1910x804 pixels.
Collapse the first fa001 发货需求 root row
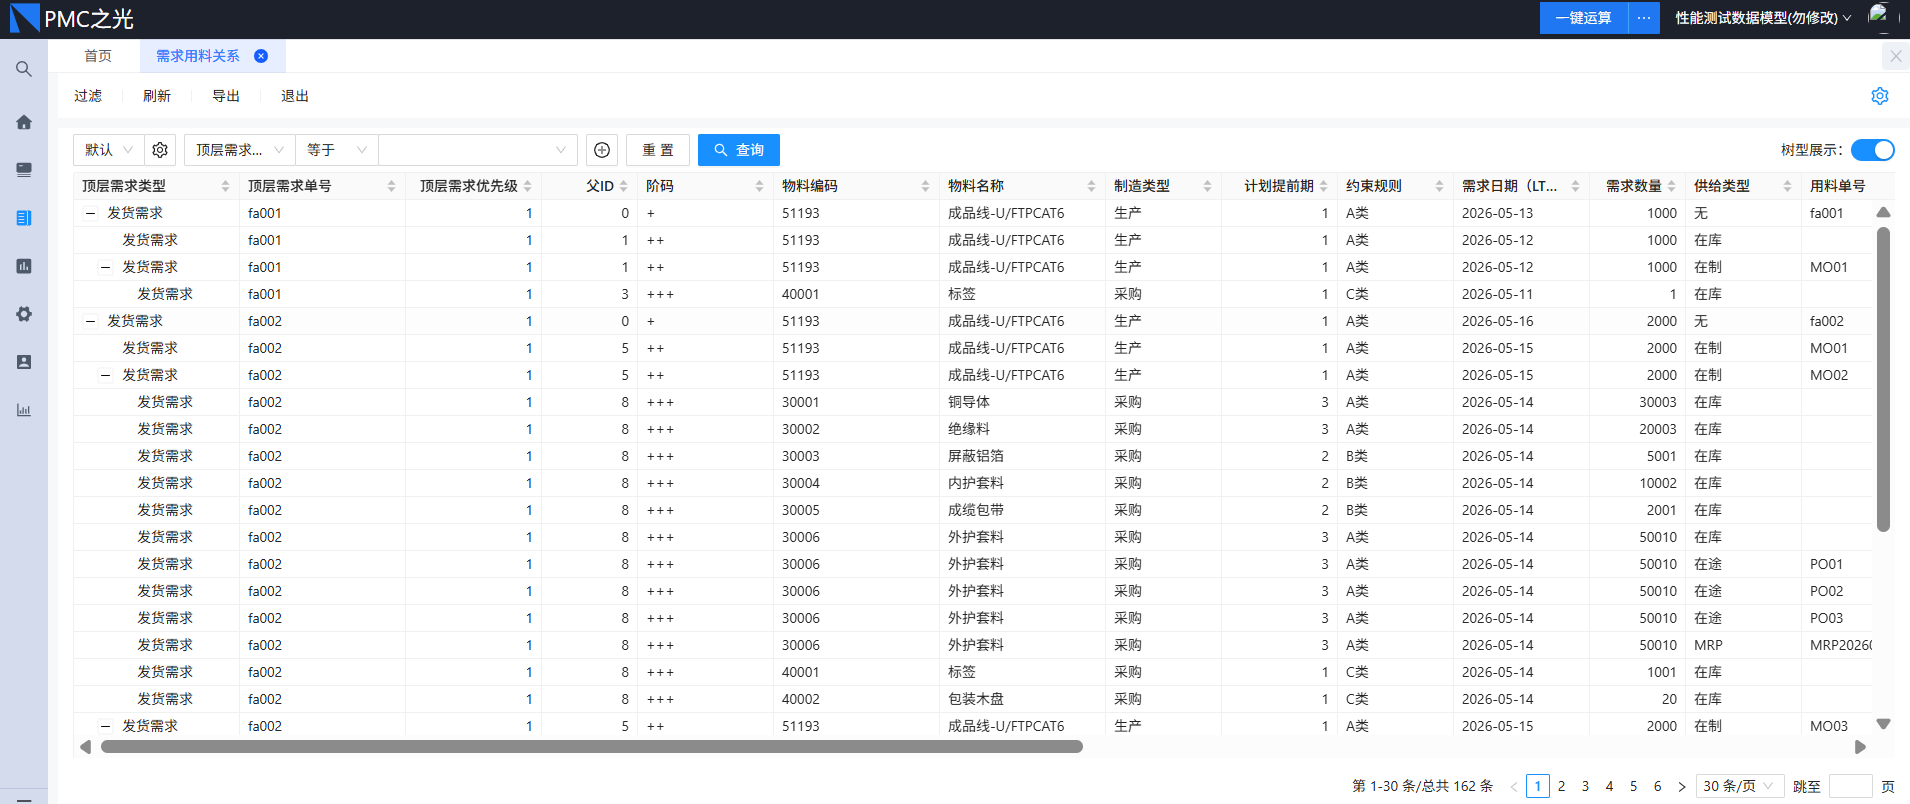90,213
